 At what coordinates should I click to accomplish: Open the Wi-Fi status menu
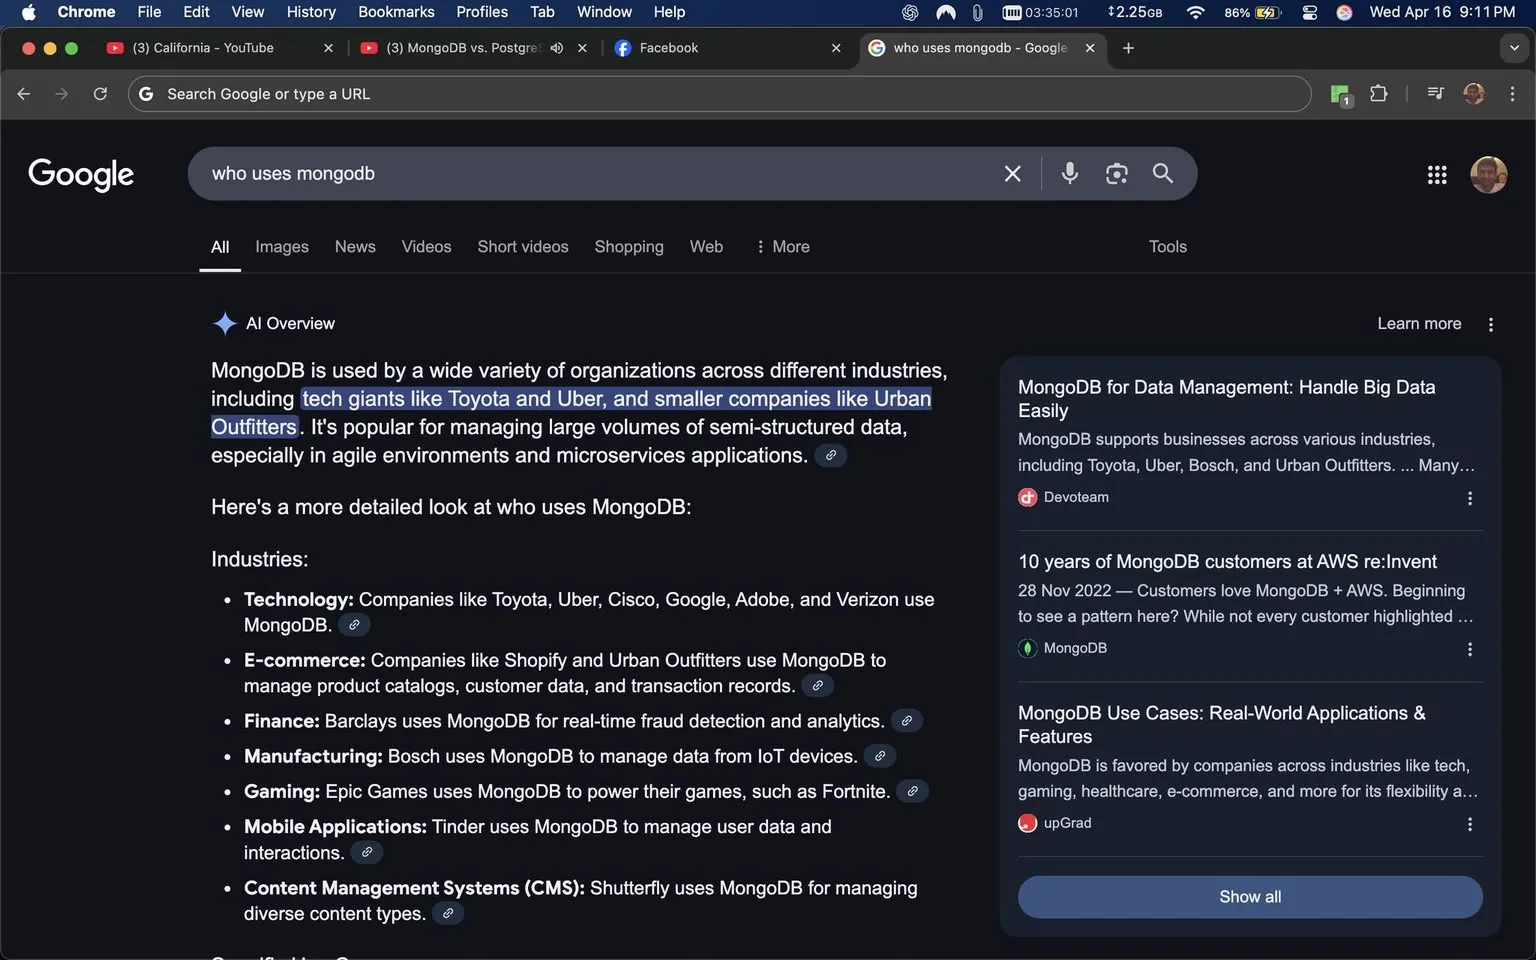tap(1195, 12)
